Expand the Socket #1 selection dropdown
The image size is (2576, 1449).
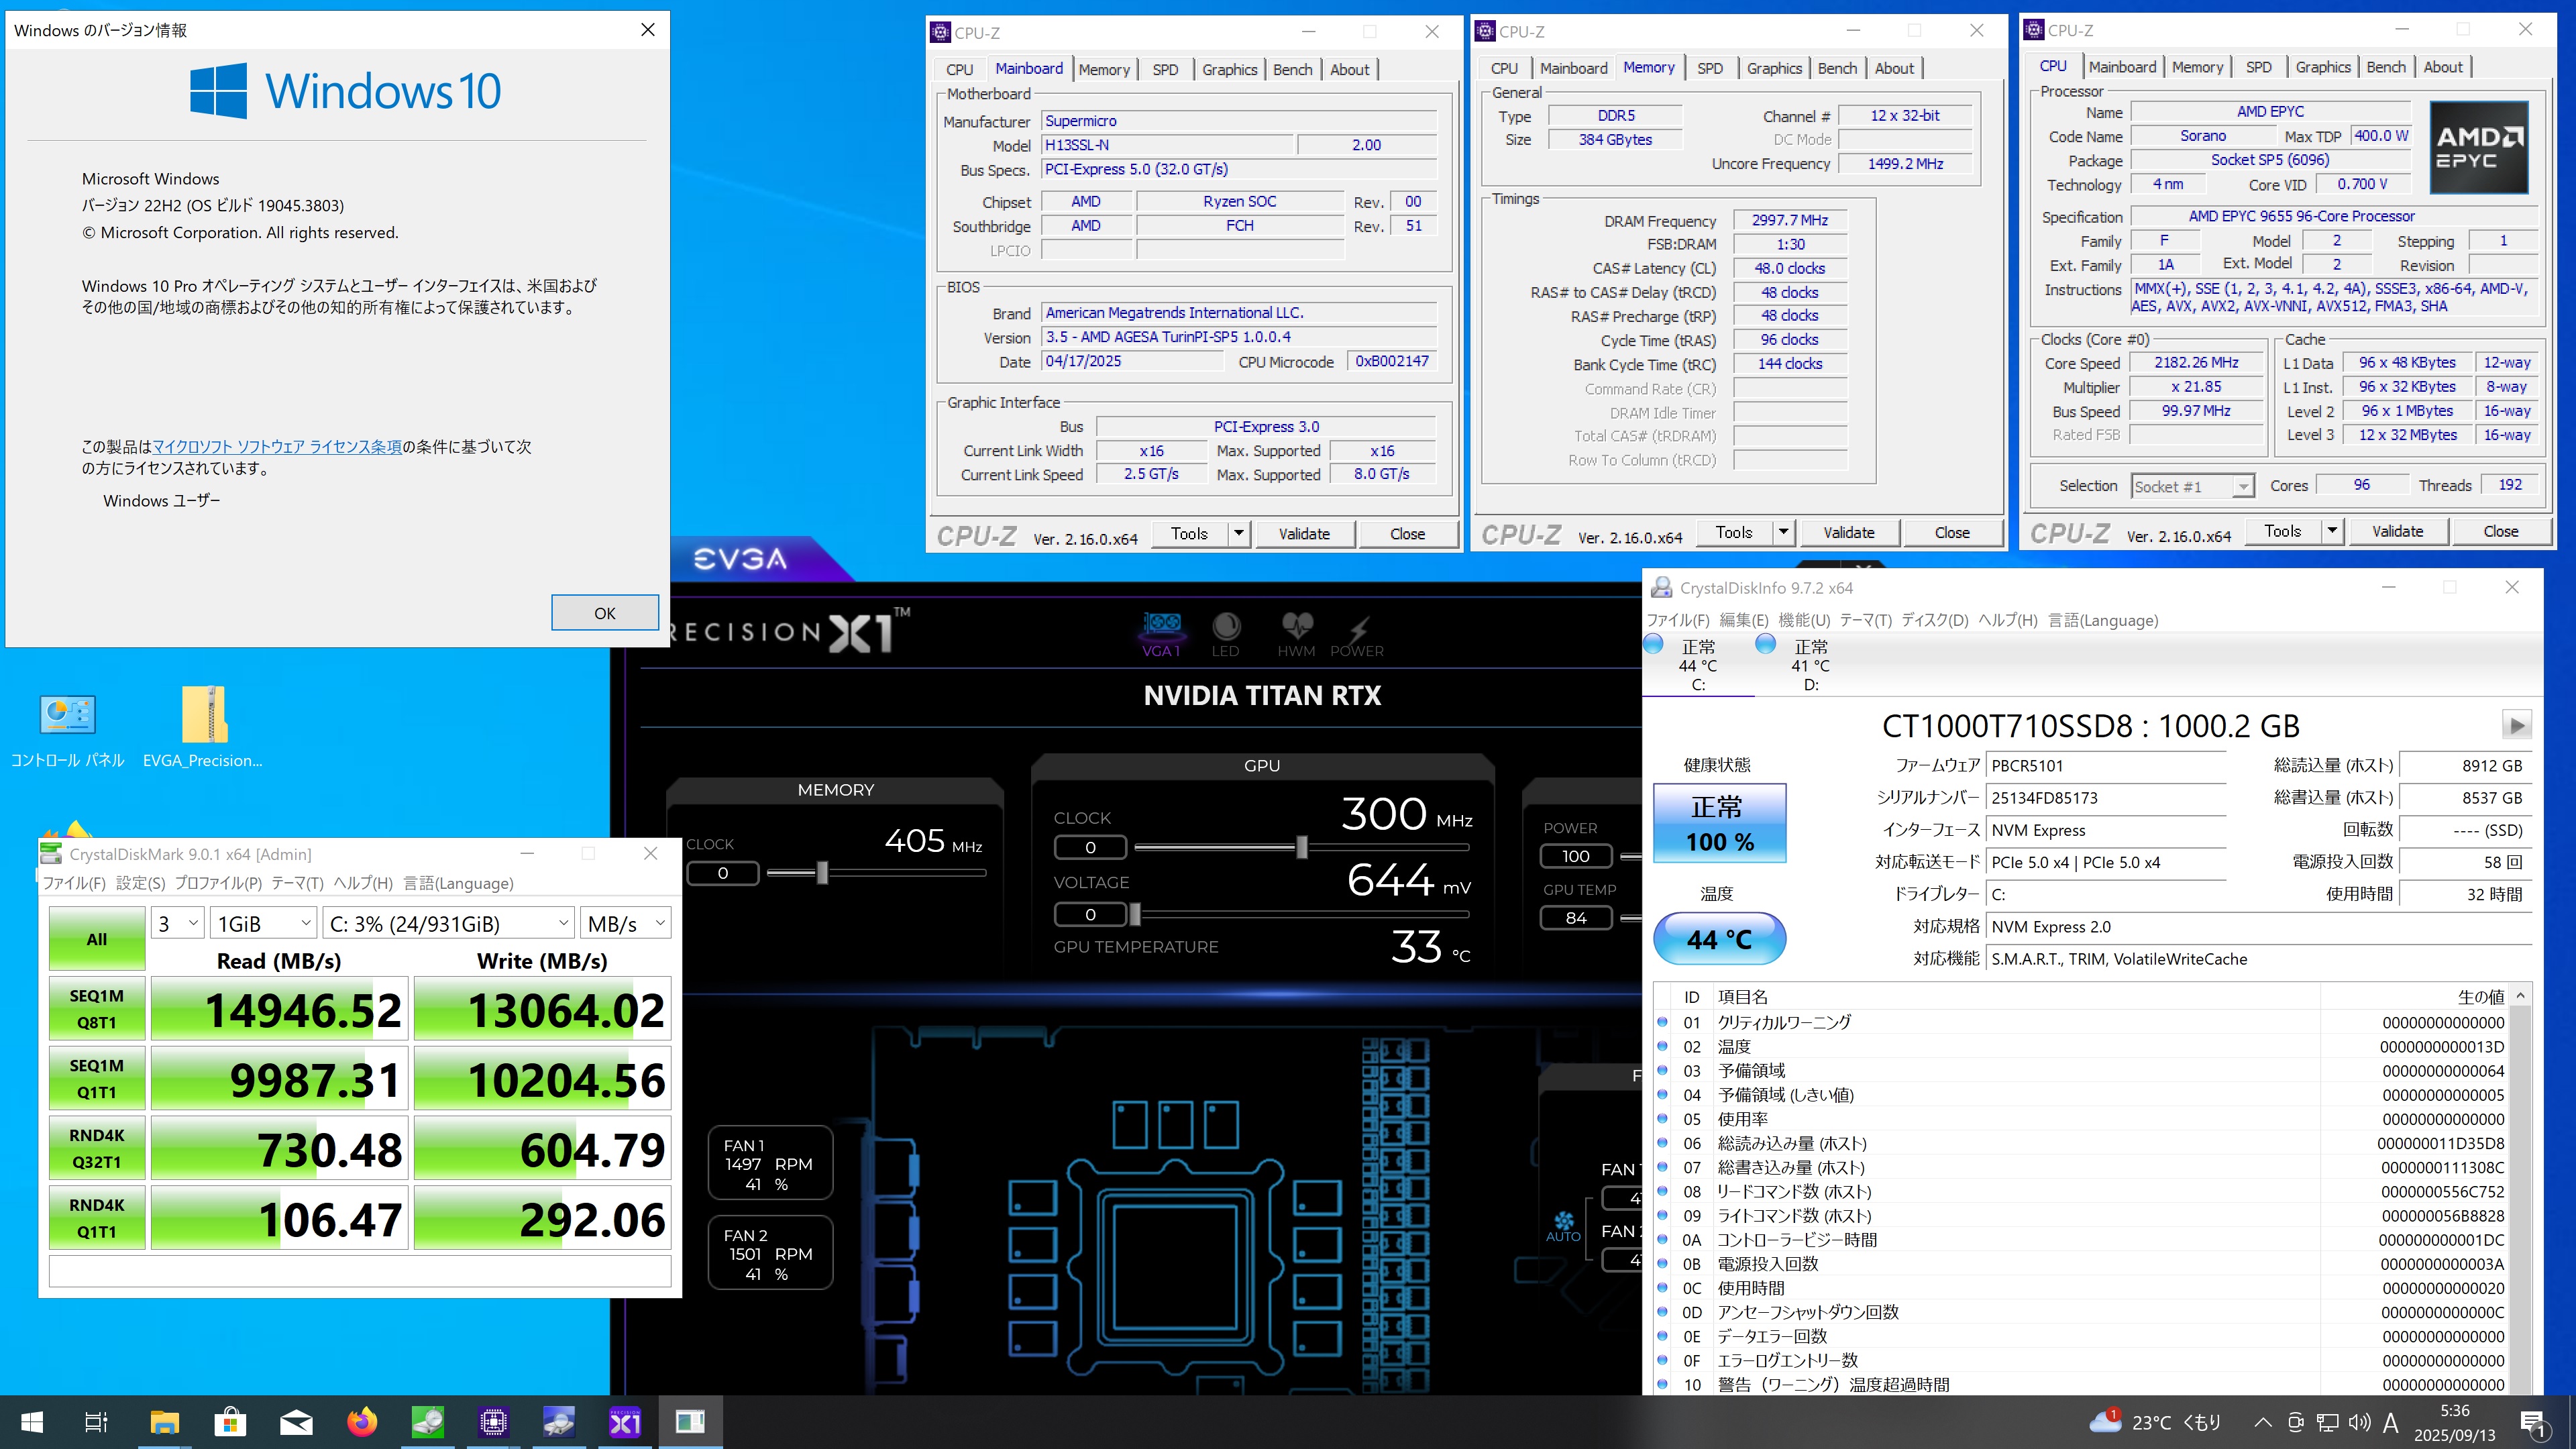2192,487
